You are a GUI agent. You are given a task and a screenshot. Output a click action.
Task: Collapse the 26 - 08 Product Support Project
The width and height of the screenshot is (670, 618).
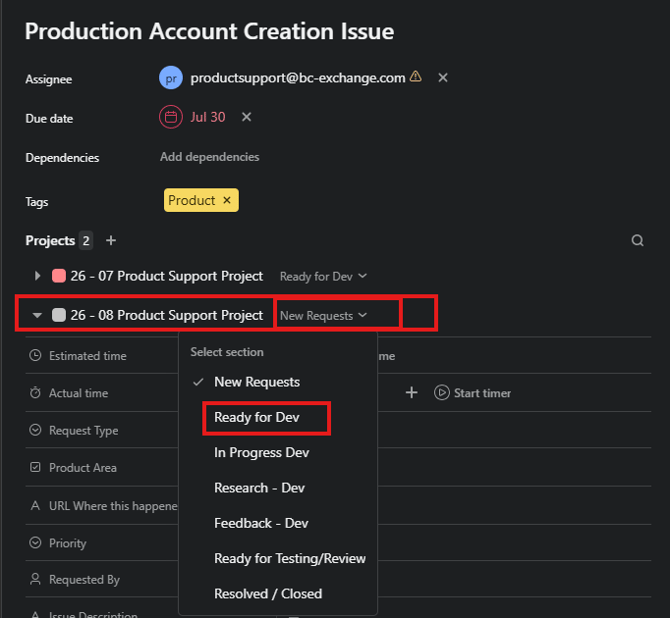[37, 315]
